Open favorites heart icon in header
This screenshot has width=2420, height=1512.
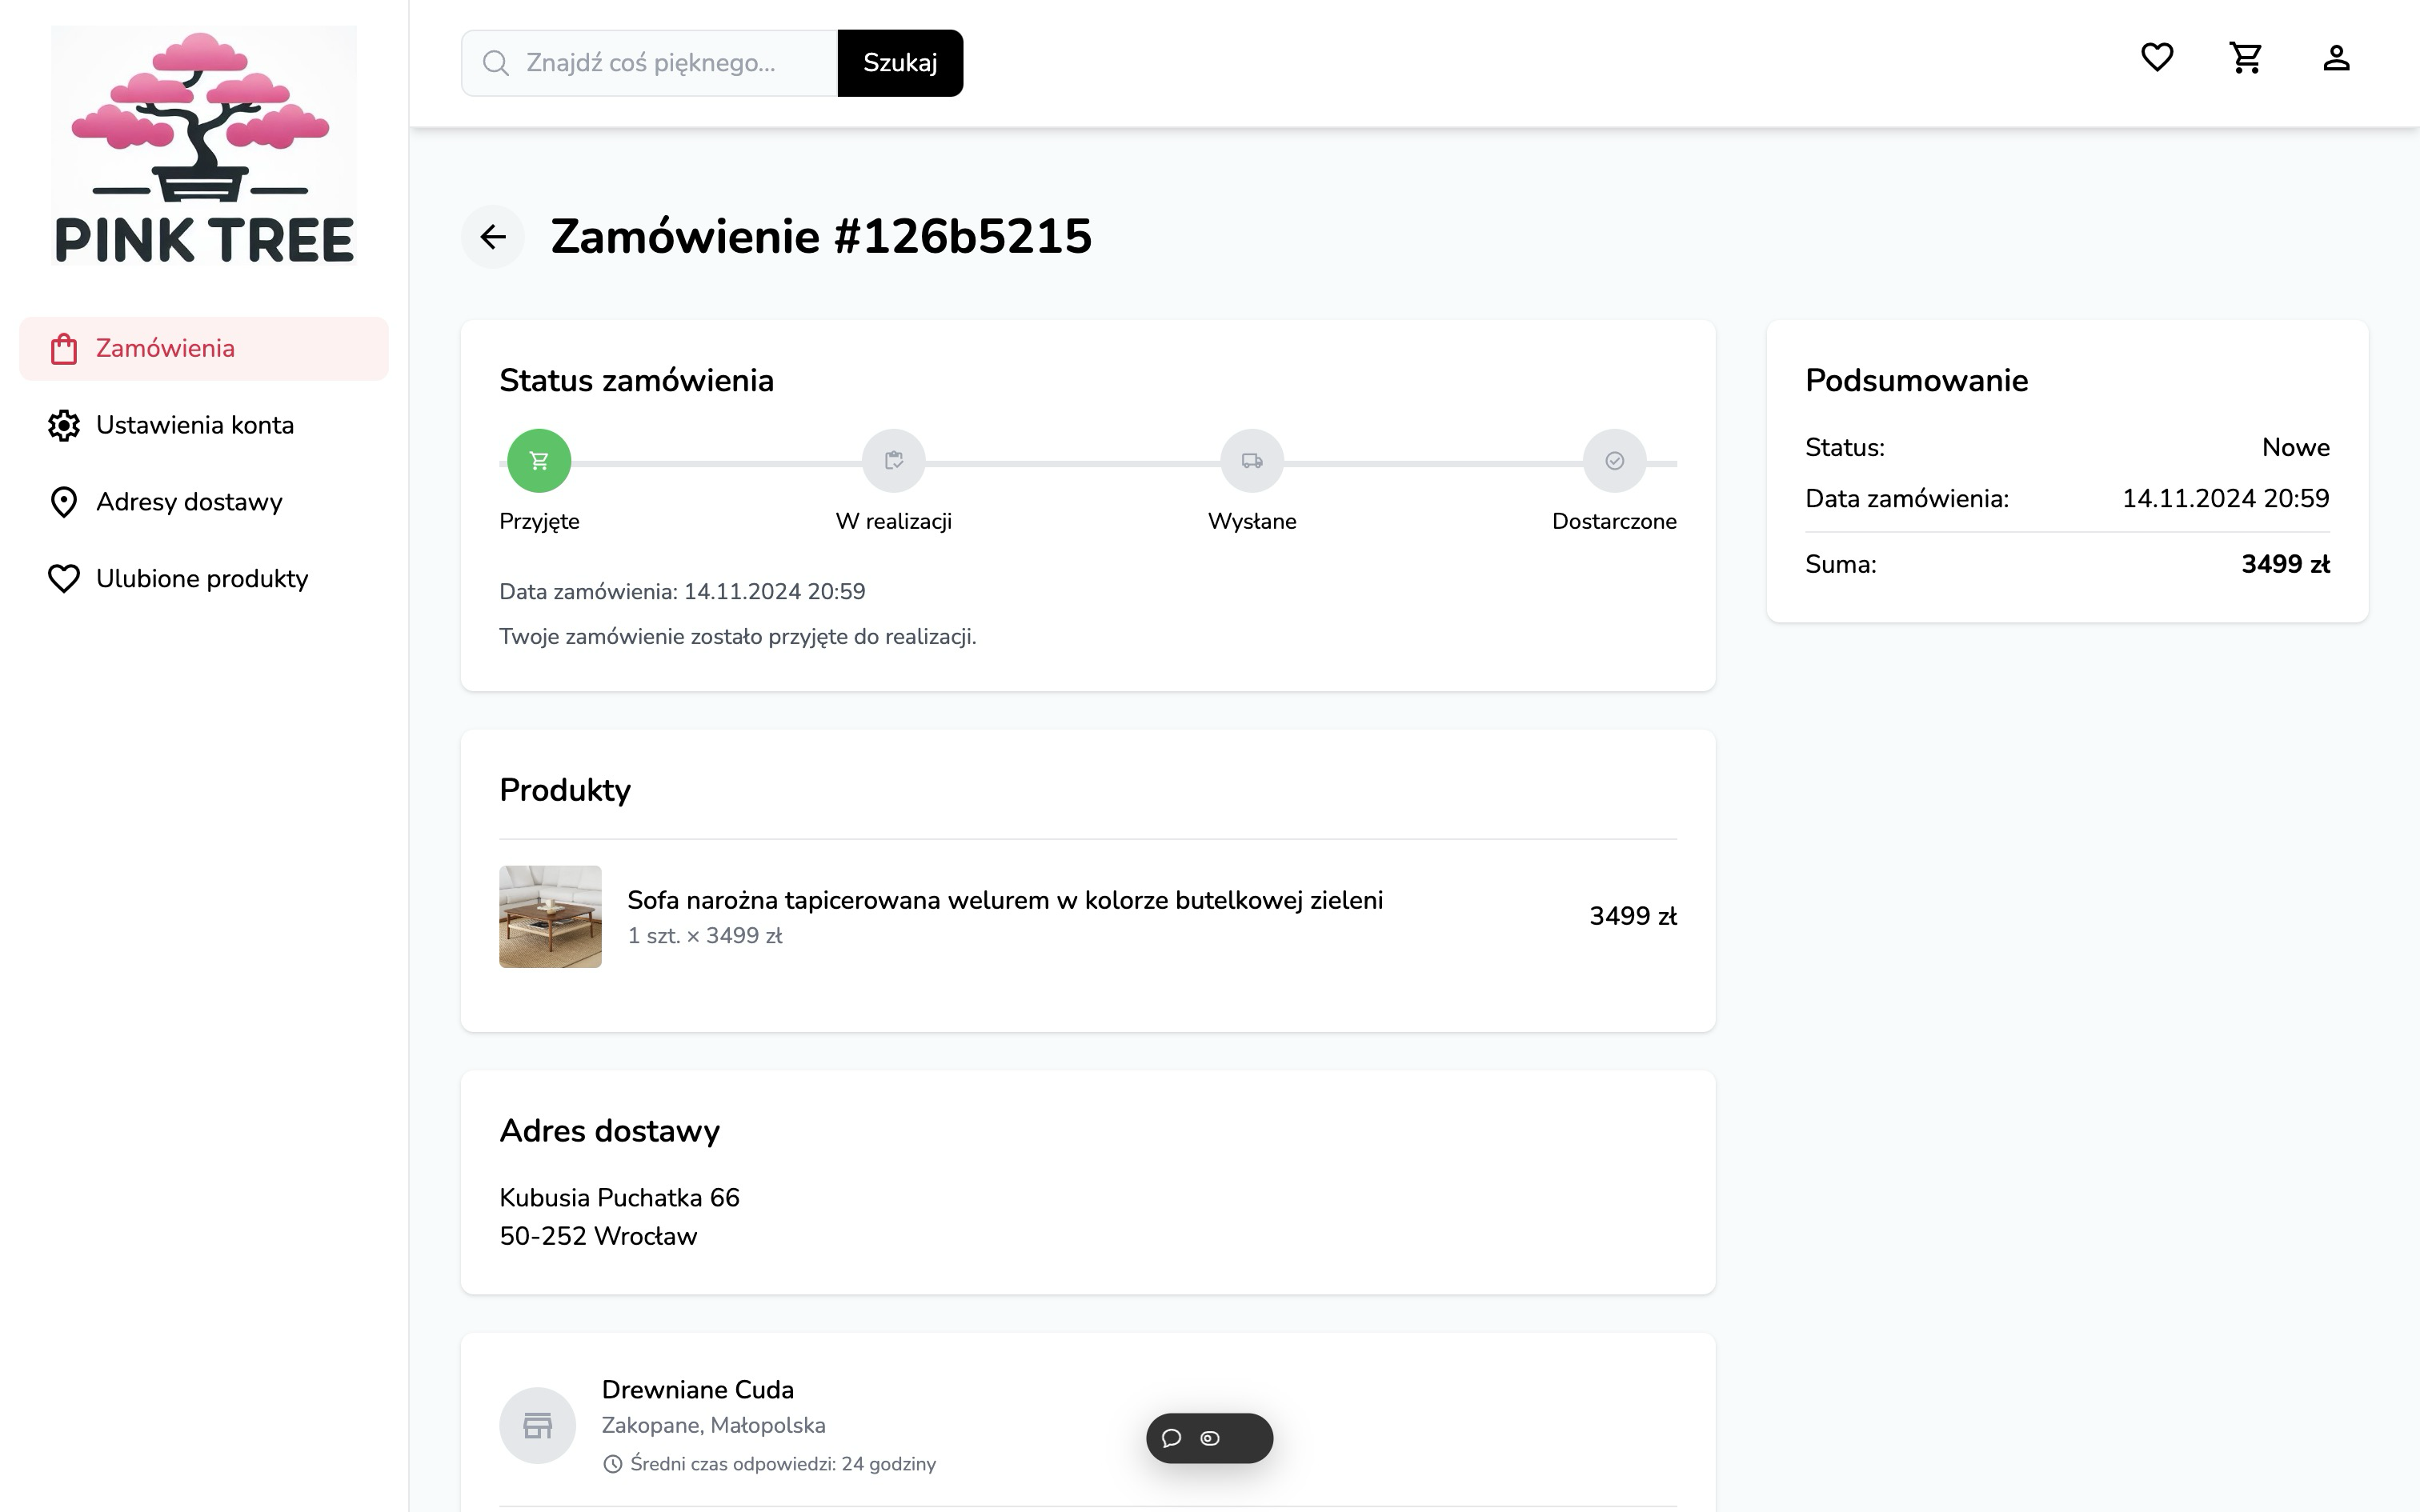[x=2157, y=58]
